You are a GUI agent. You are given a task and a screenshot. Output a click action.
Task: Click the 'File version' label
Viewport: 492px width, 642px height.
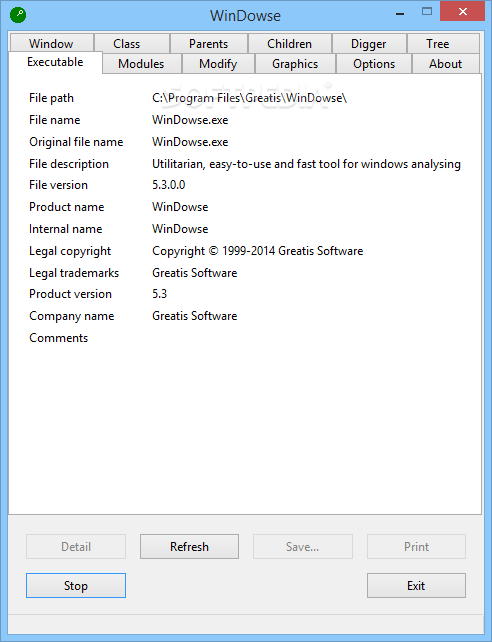(x=59, y=185)
